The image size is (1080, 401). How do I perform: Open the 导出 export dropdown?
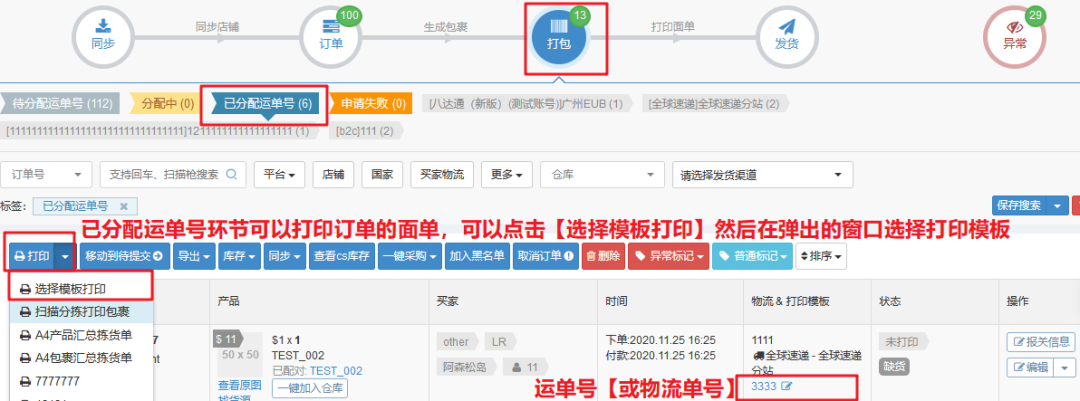pos(194,256)
